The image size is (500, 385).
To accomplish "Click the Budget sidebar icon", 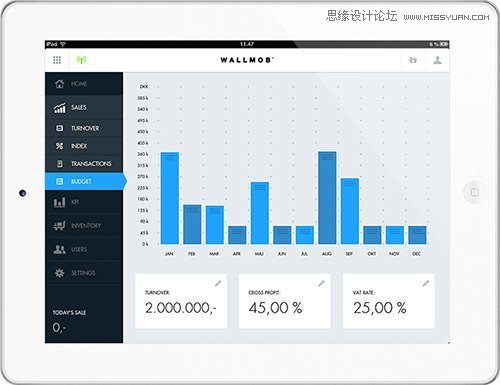I will tap(60, 181).
